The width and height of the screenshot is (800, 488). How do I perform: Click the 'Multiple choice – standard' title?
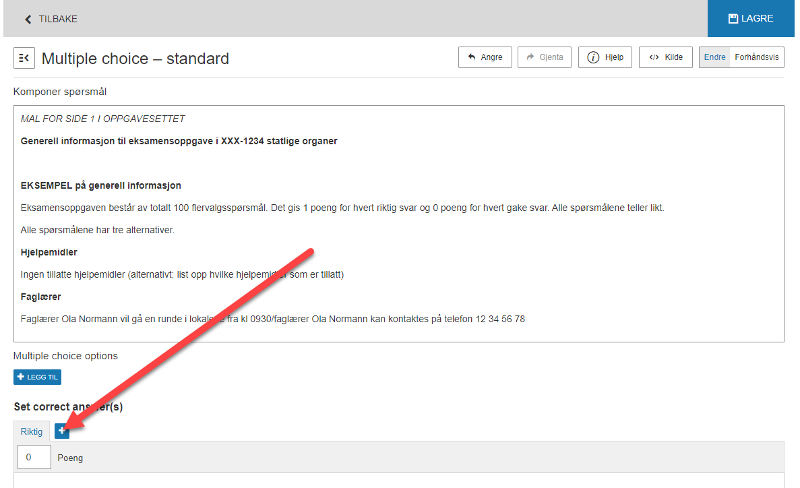pyautogui.click(x=135, y=59)
